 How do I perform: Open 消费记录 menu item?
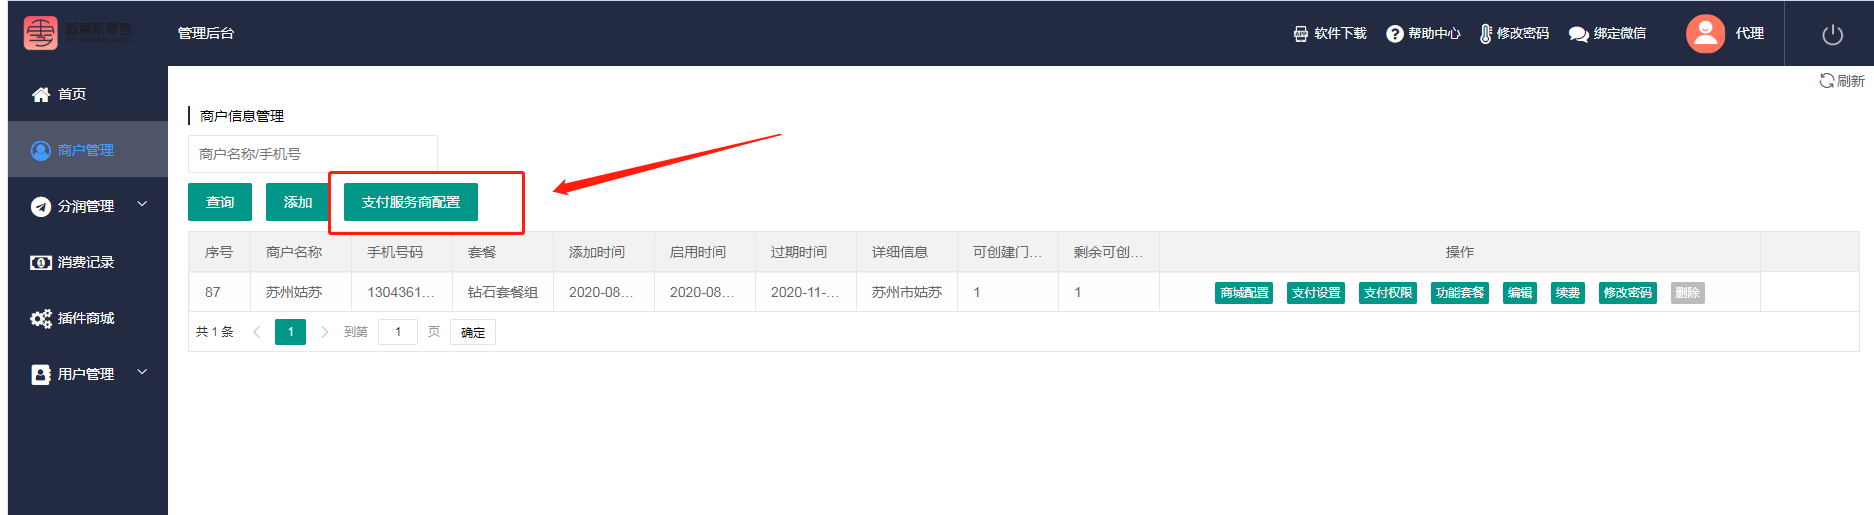coord(88,262)
